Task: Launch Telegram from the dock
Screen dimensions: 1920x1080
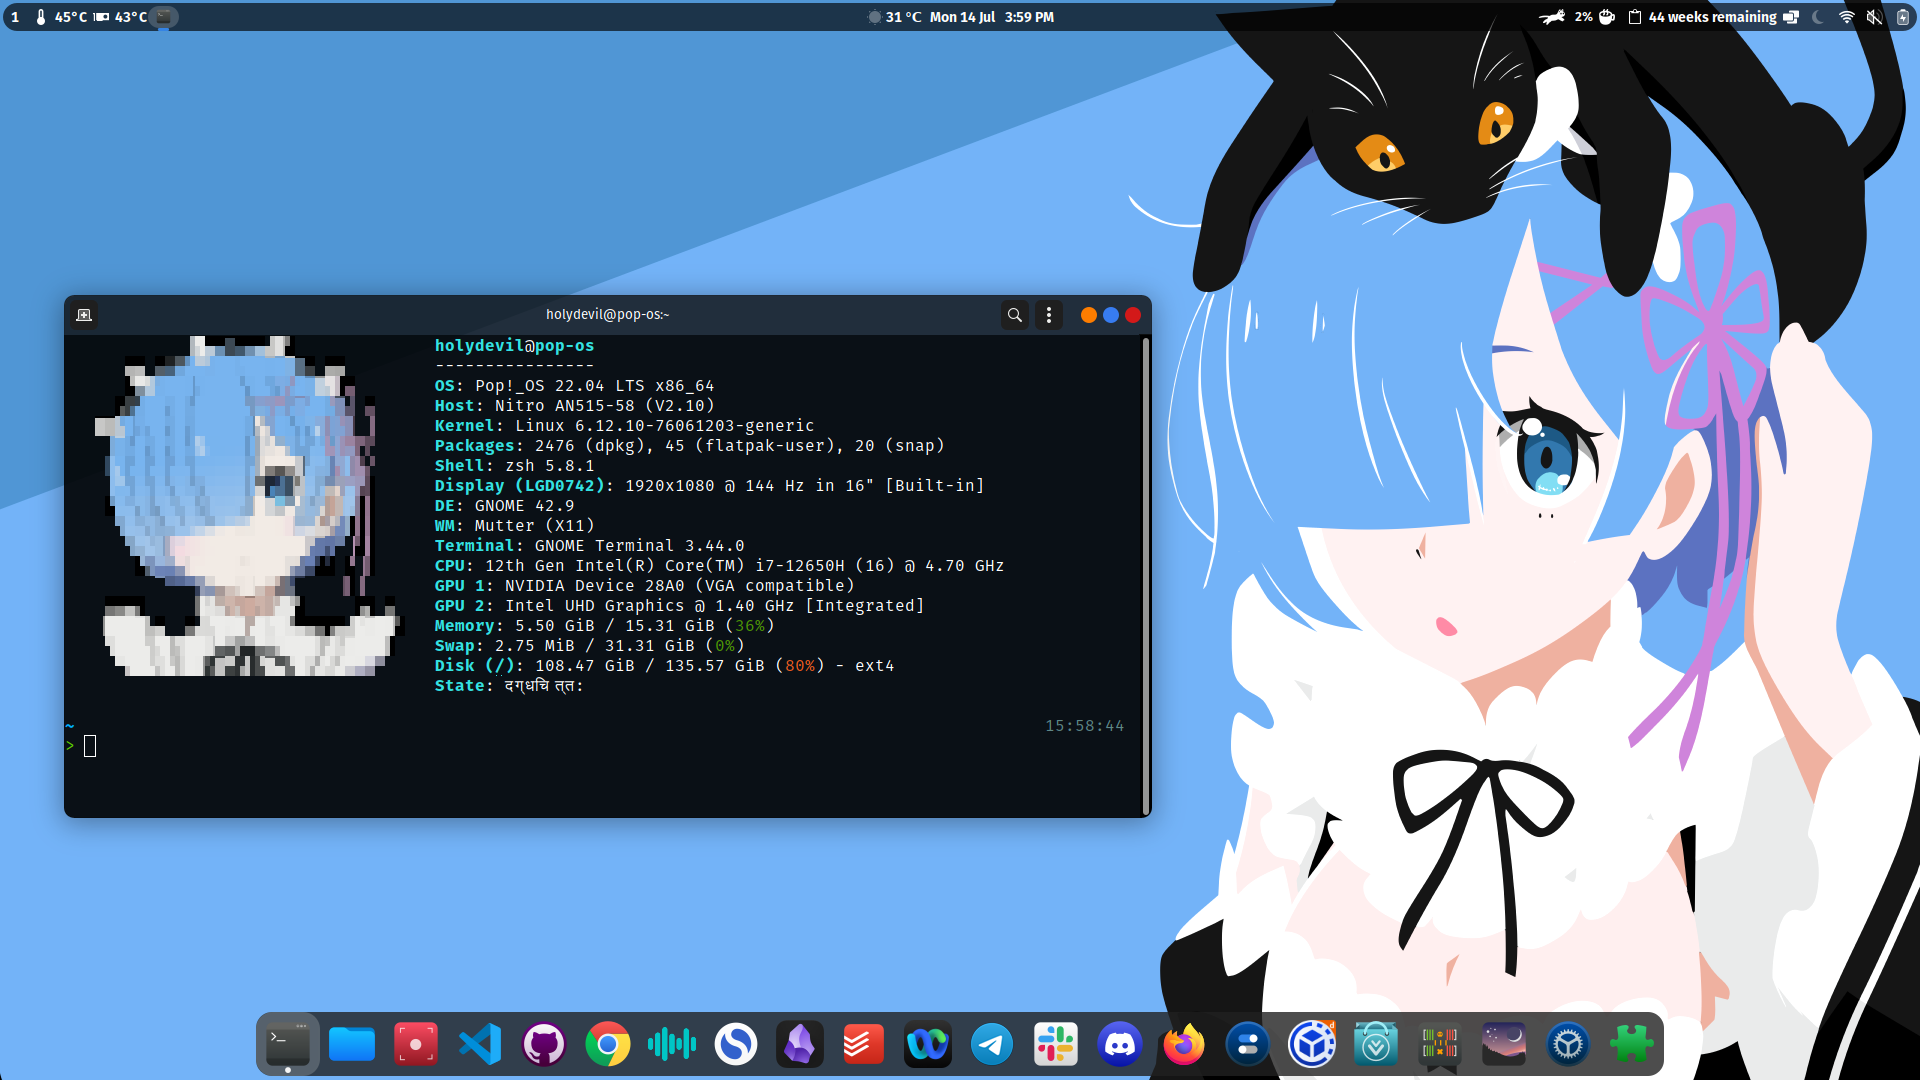Action: [992, 1045]
